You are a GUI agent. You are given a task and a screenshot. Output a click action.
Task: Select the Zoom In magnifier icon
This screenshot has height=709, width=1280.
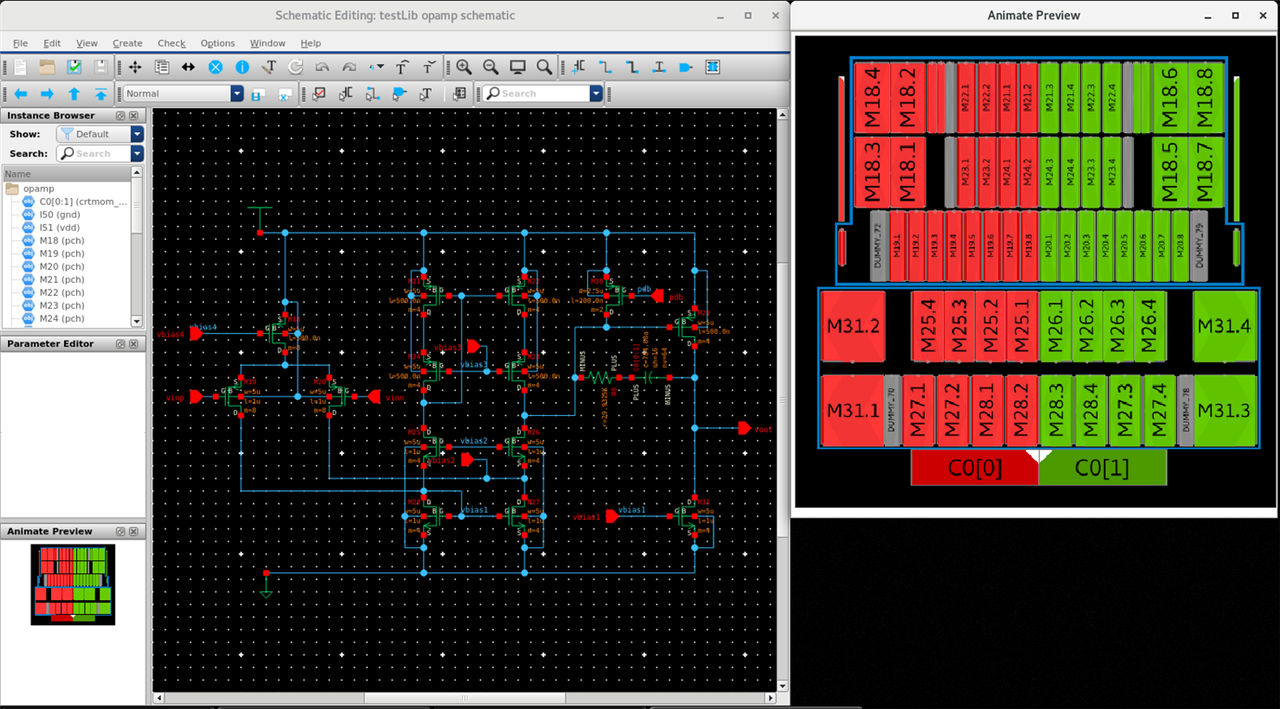click(x=463, y=67)
